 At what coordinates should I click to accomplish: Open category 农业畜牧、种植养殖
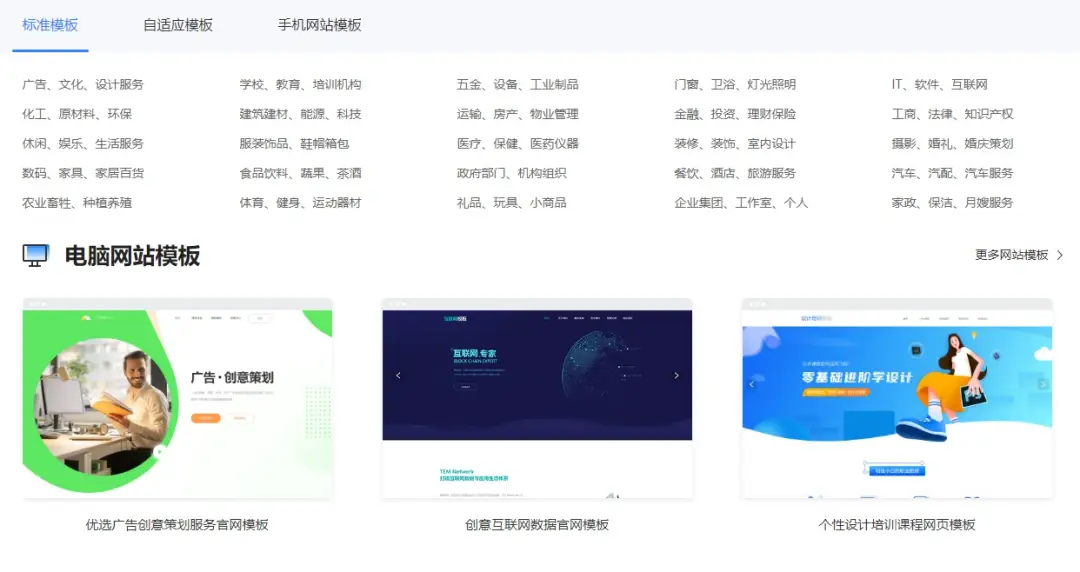[76, 203]
